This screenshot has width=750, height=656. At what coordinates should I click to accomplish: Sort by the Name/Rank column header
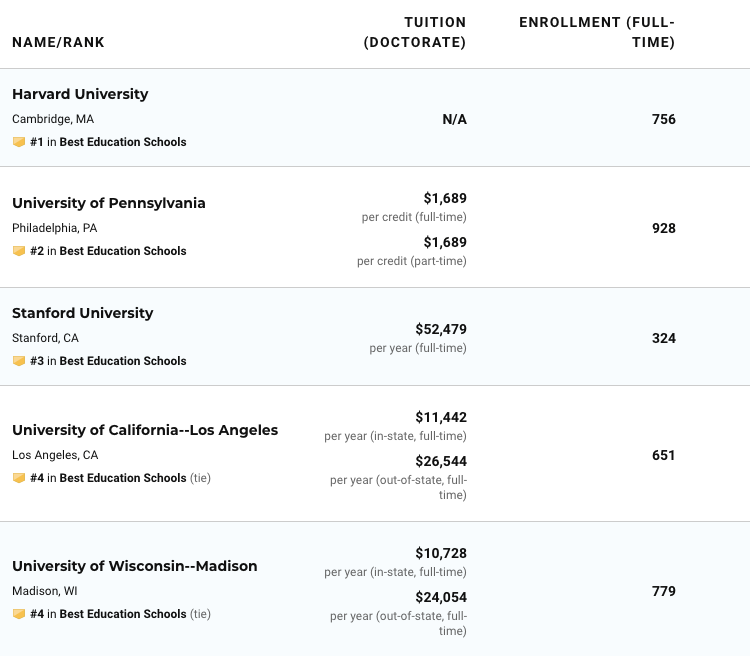click(58, 42)
